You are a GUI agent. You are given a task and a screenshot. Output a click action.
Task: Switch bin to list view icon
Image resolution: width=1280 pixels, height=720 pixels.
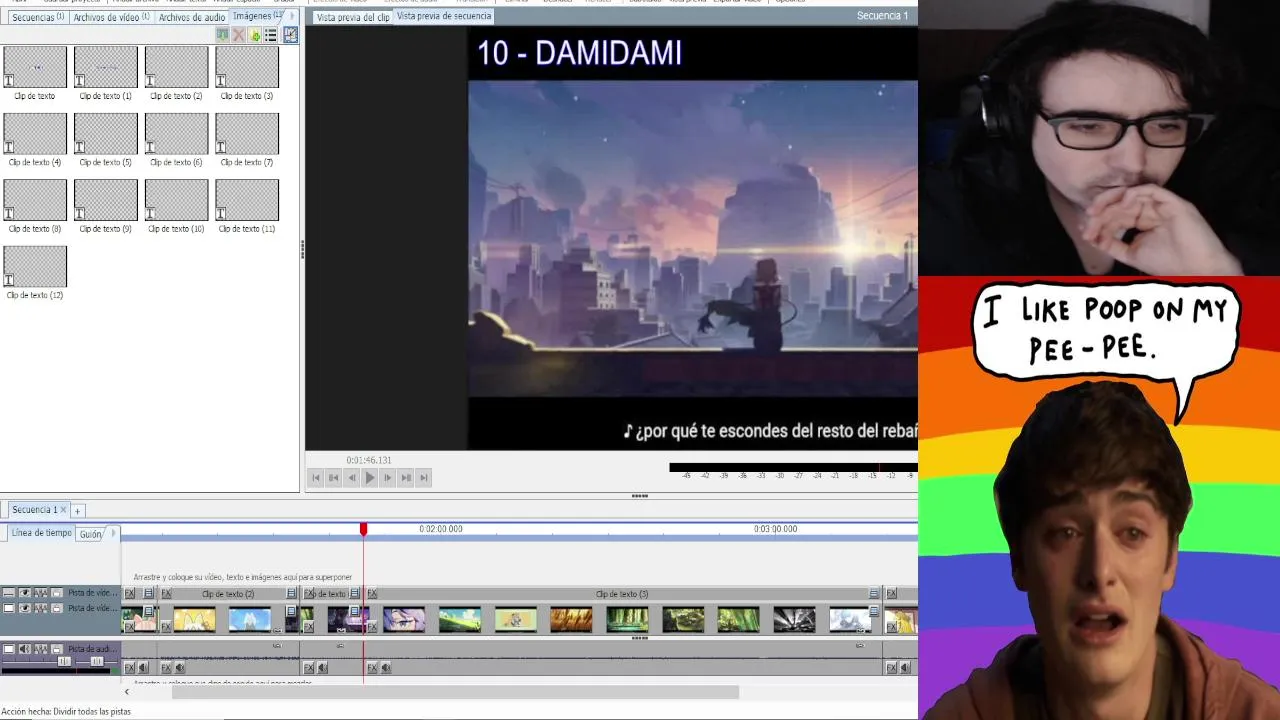[270, 35]
